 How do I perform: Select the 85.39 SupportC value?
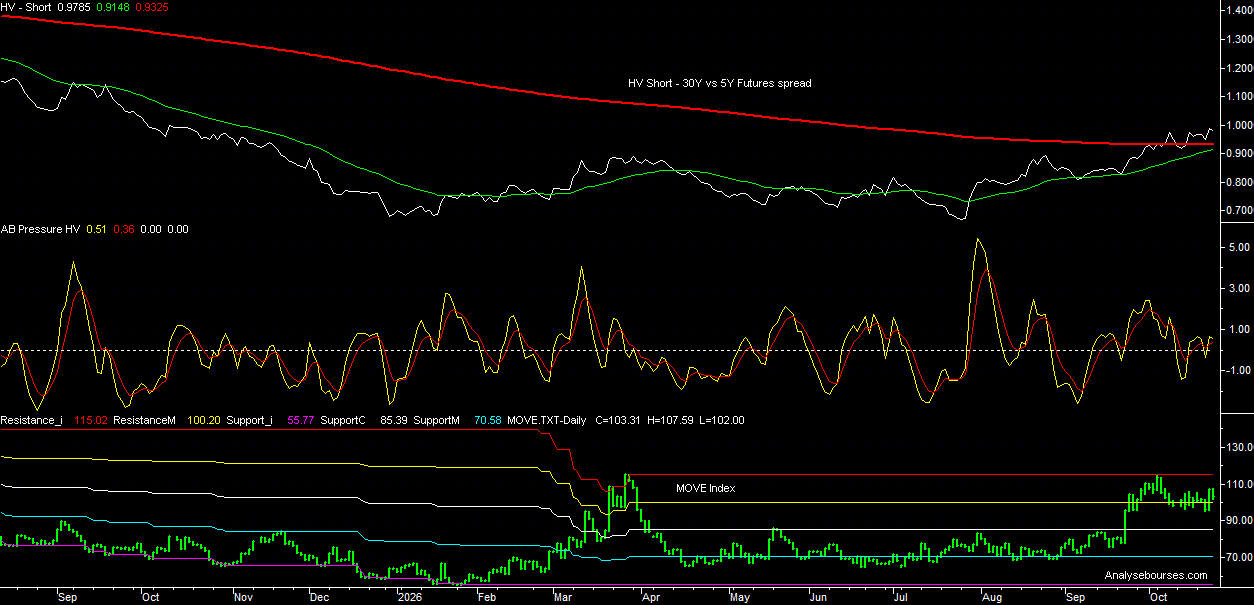[x=395, y=420]
